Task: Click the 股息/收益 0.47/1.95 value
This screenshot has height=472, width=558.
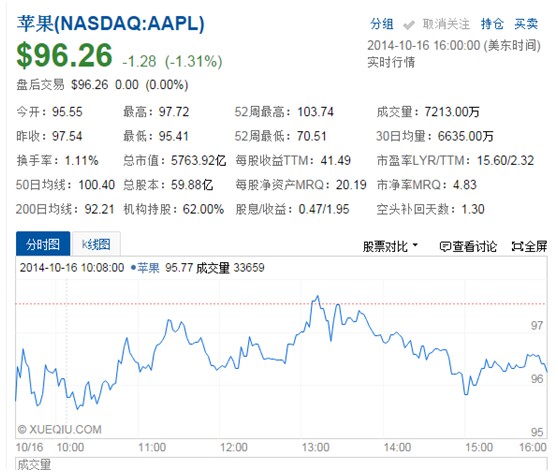Action: [x=324, y=209]
